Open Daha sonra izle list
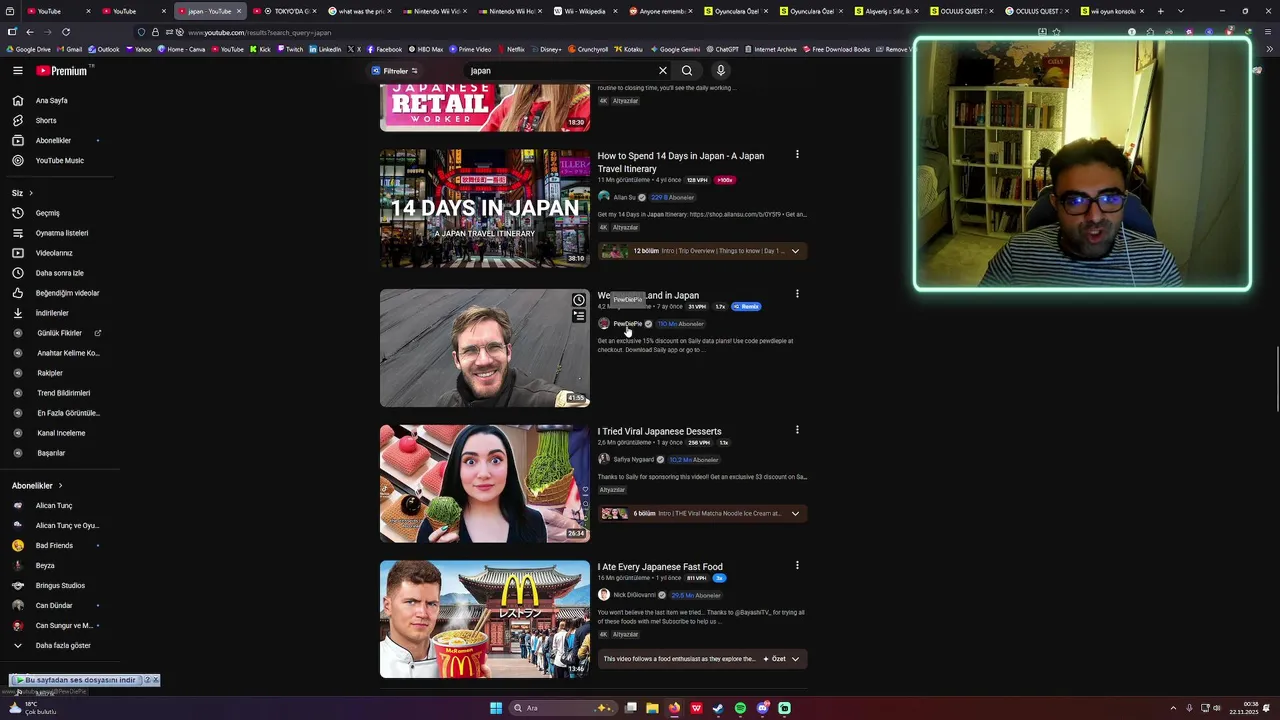 click(x=62, y=273)
